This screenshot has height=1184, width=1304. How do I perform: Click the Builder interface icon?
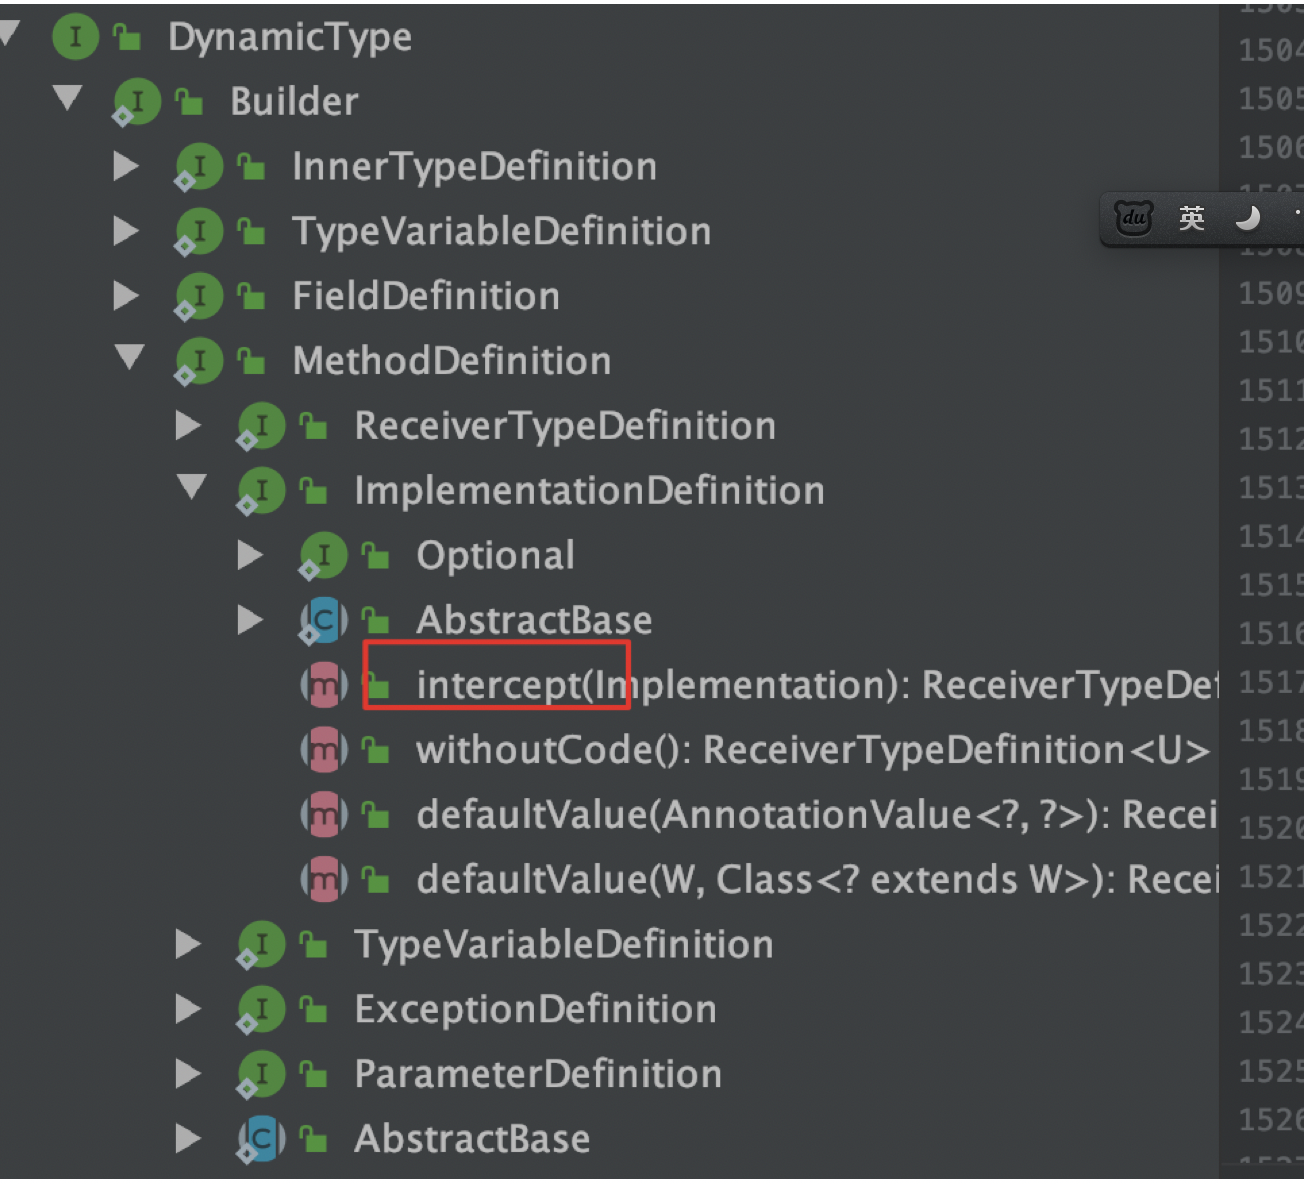tap(137, 101)
